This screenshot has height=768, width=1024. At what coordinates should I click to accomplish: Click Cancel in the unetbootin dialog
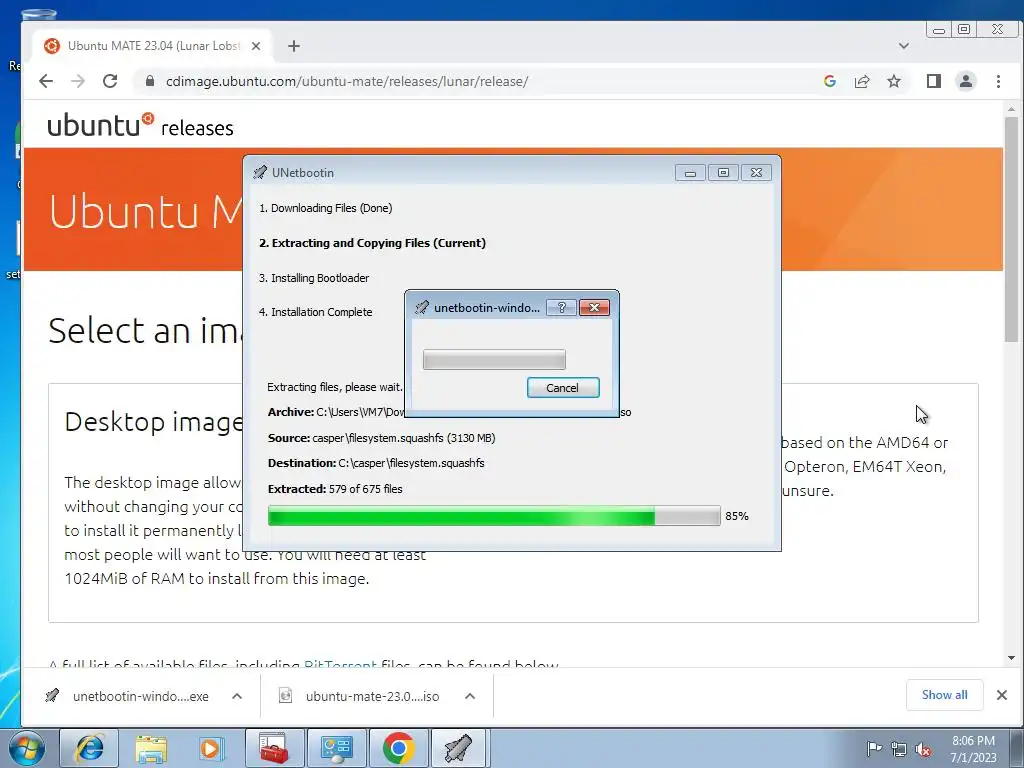(x=562, y=388)
